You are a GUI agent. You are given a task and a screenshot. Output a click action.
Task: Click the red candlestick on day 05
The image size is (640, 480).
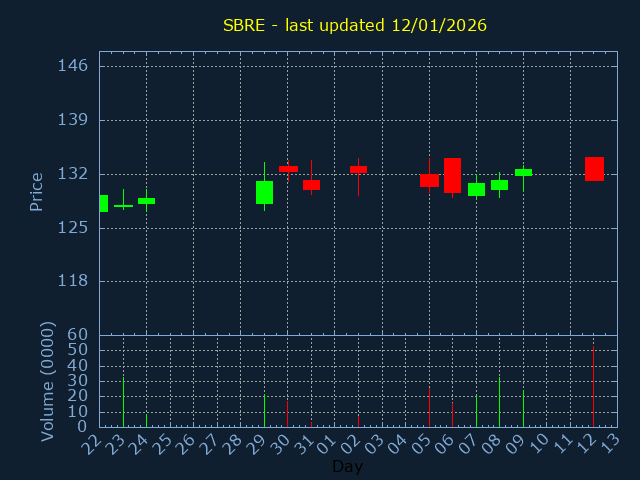coord(429,180)
